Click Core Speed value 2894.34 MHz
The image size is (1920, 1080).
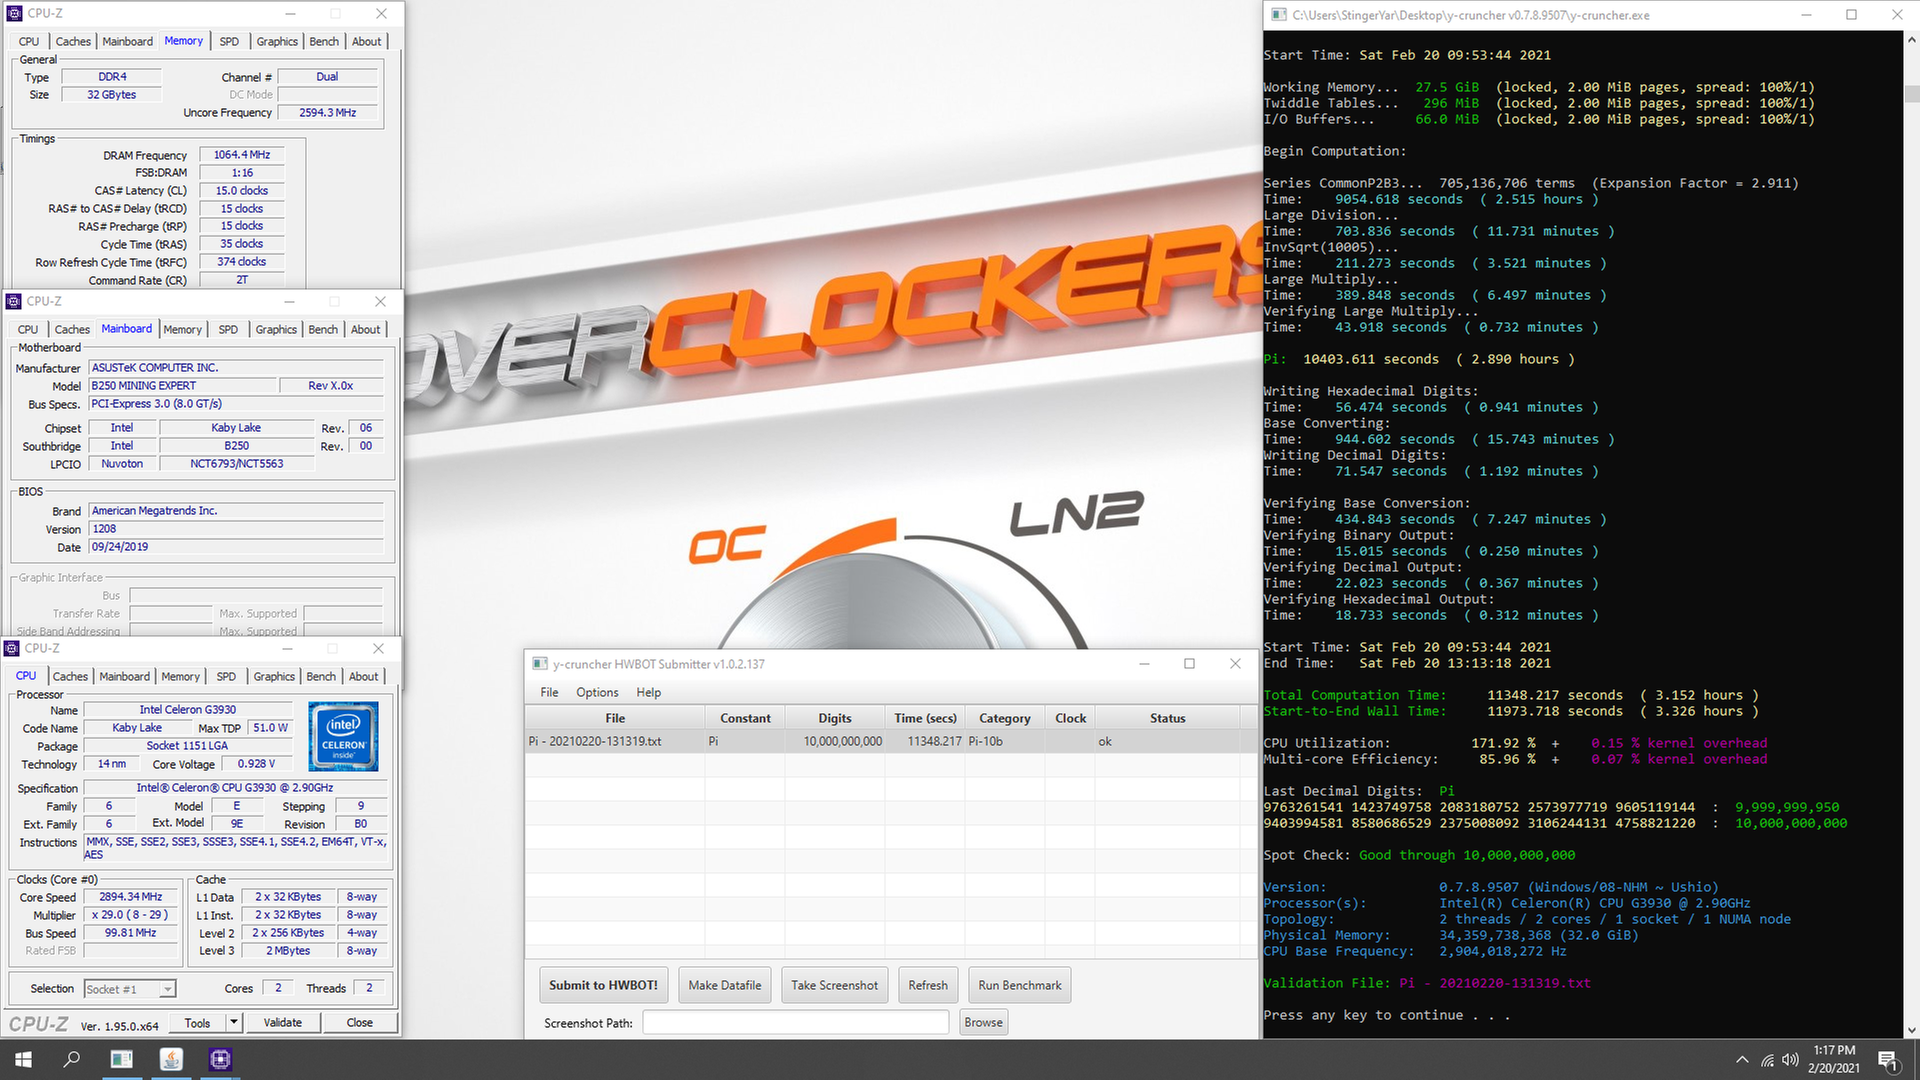point(130,897)
